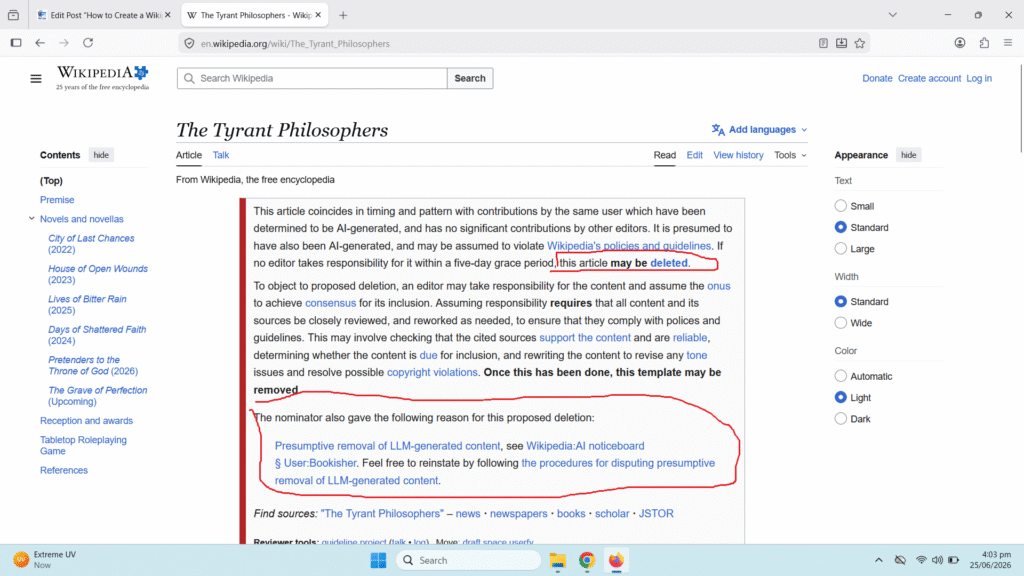
Task: Open a new browser tab with plus
Action: [x=343, y=15]
